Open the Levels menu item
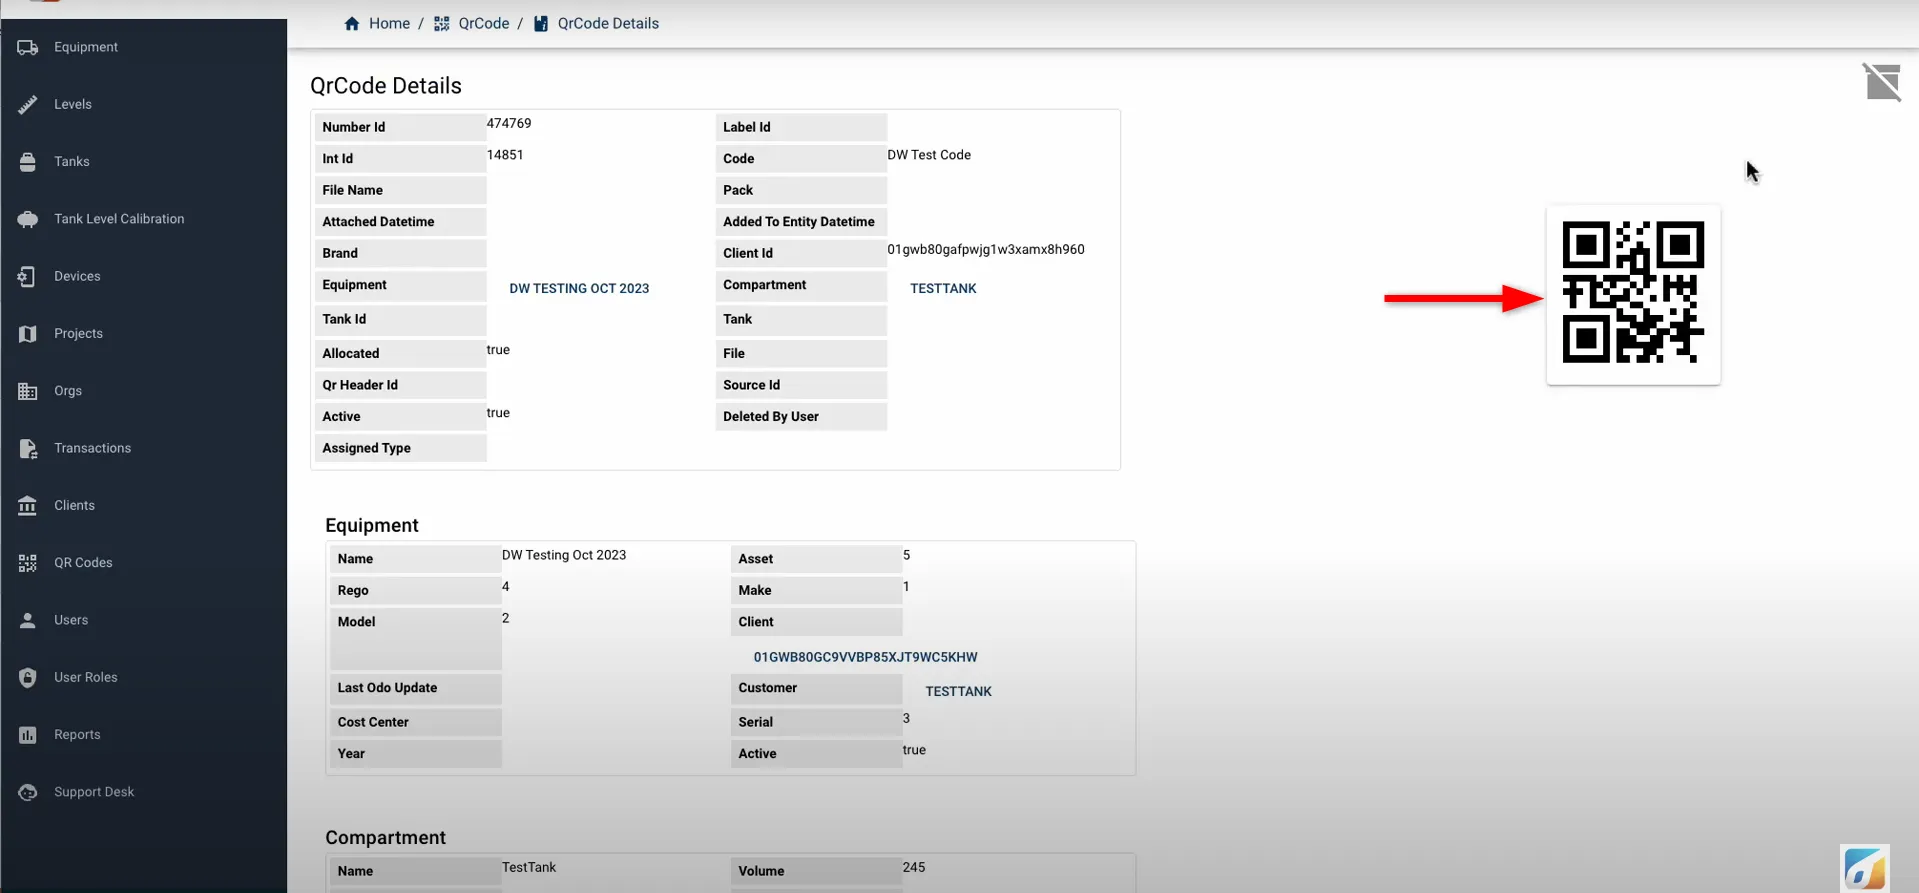Viewport: 1919px width, 893px height. pyautogui.click(x=73, y=104)
